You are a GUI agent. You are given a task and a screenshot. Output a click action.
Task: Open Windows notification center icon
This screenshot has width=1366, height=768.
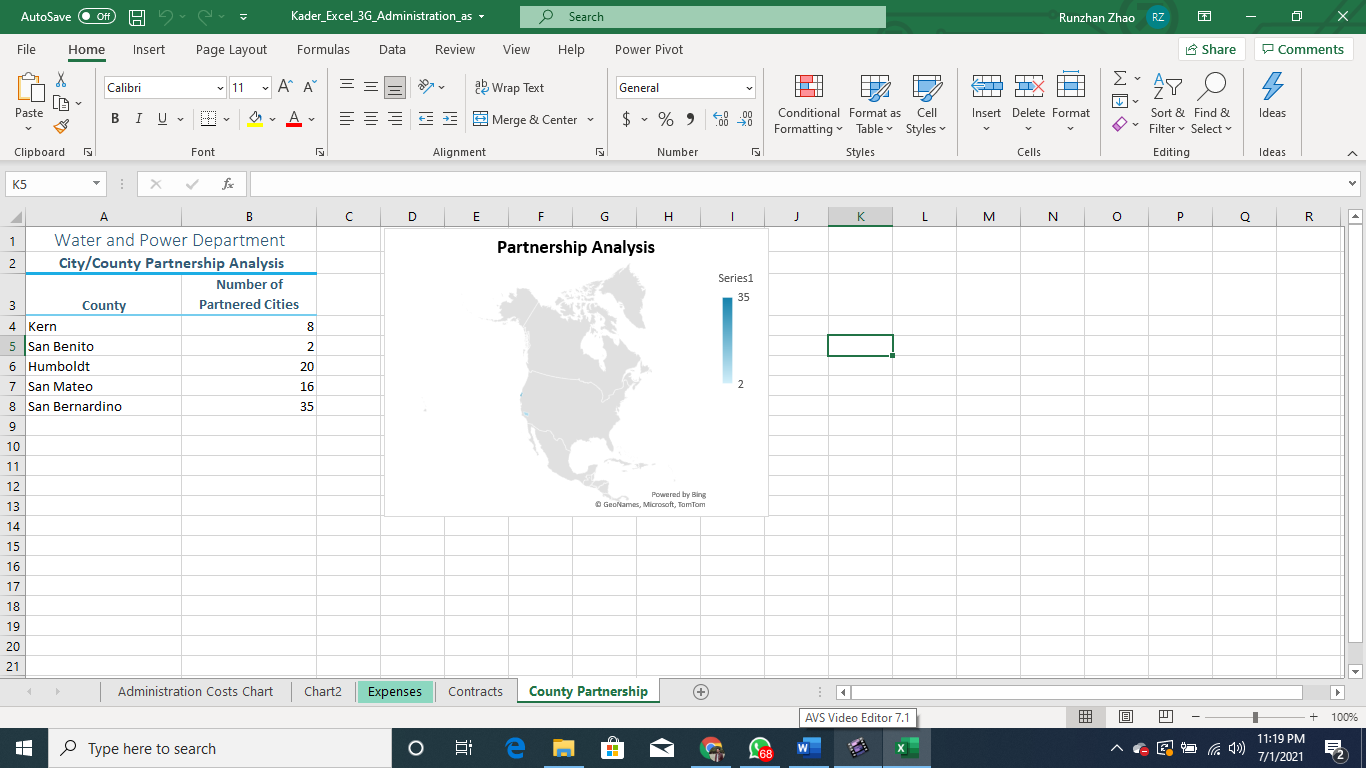[x=1333, y=748]
